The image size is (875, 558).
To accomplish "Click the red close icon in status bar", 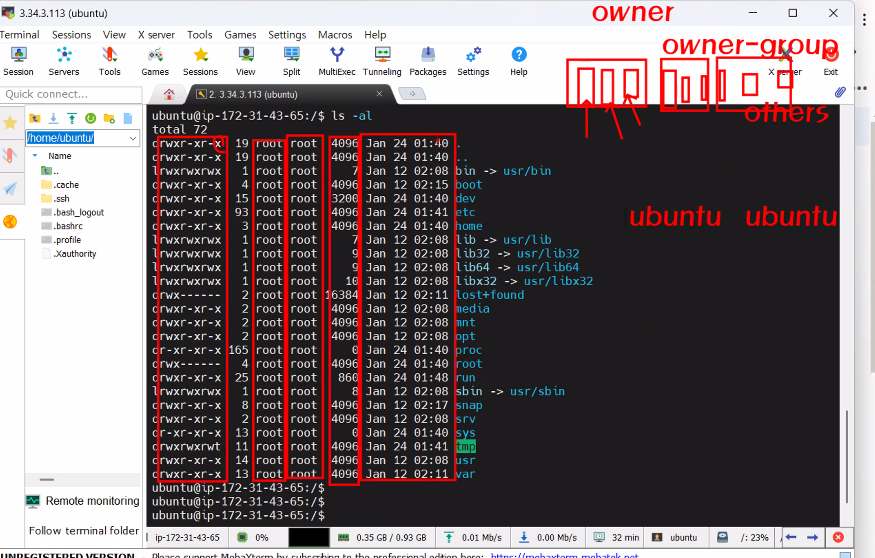I will (838, 537).
